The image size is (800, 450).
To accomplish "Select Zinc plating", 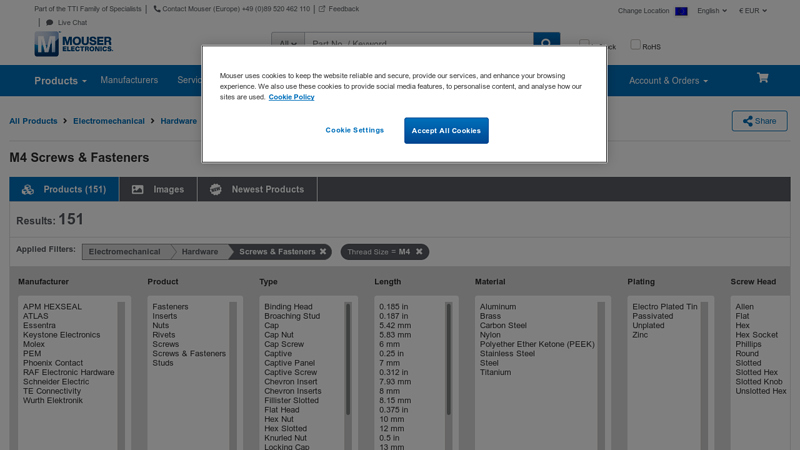I will [x=640, y=335].
